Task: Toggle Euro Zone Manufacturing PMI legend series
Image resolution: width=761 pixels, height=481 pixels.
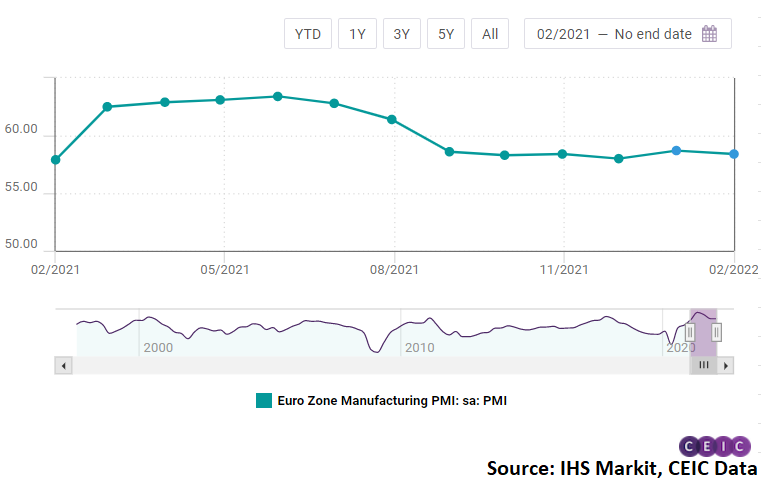Action: 398,401
